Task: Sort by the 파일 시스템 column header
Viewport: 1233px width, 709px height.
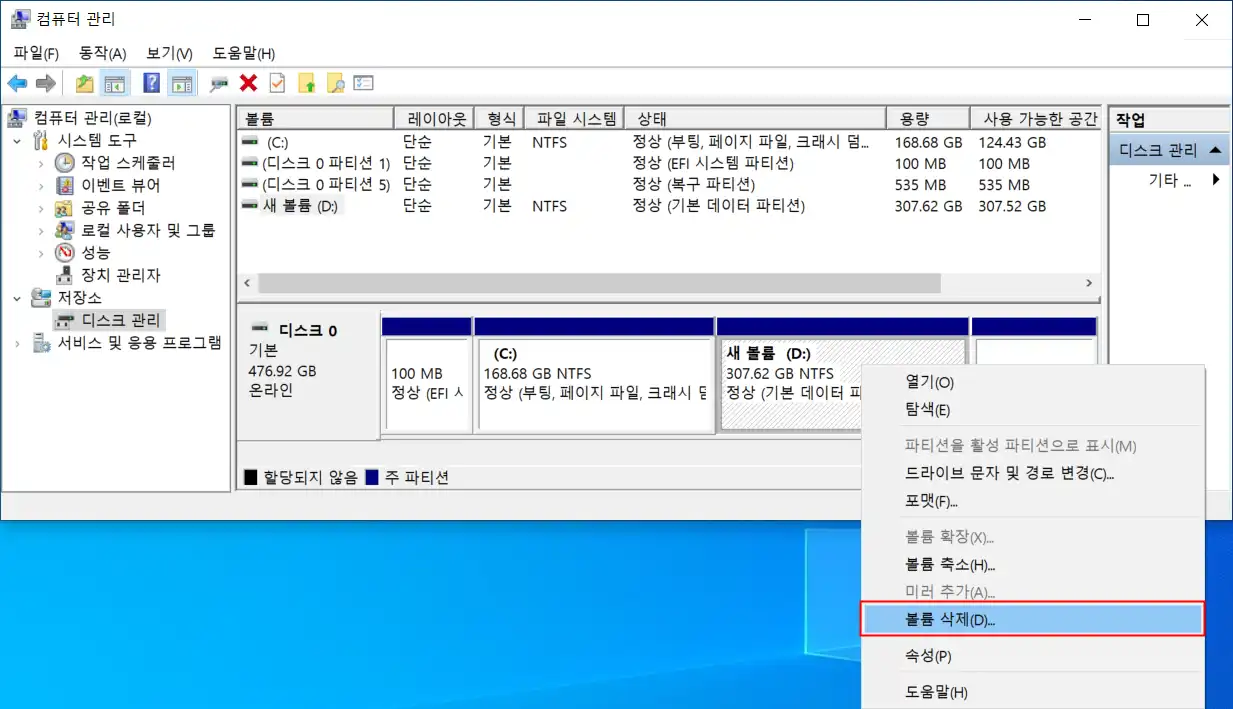Action: click(x=576, y=119)
